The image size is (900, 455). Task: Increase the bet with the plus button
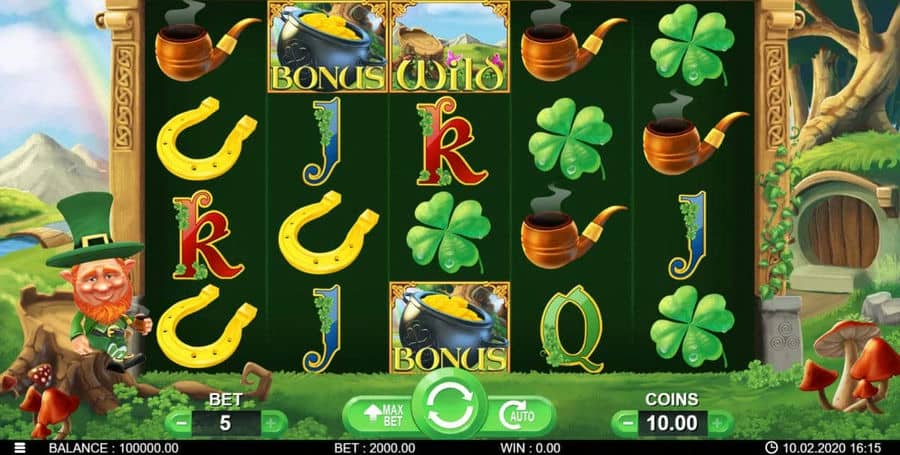pos(271,424)
